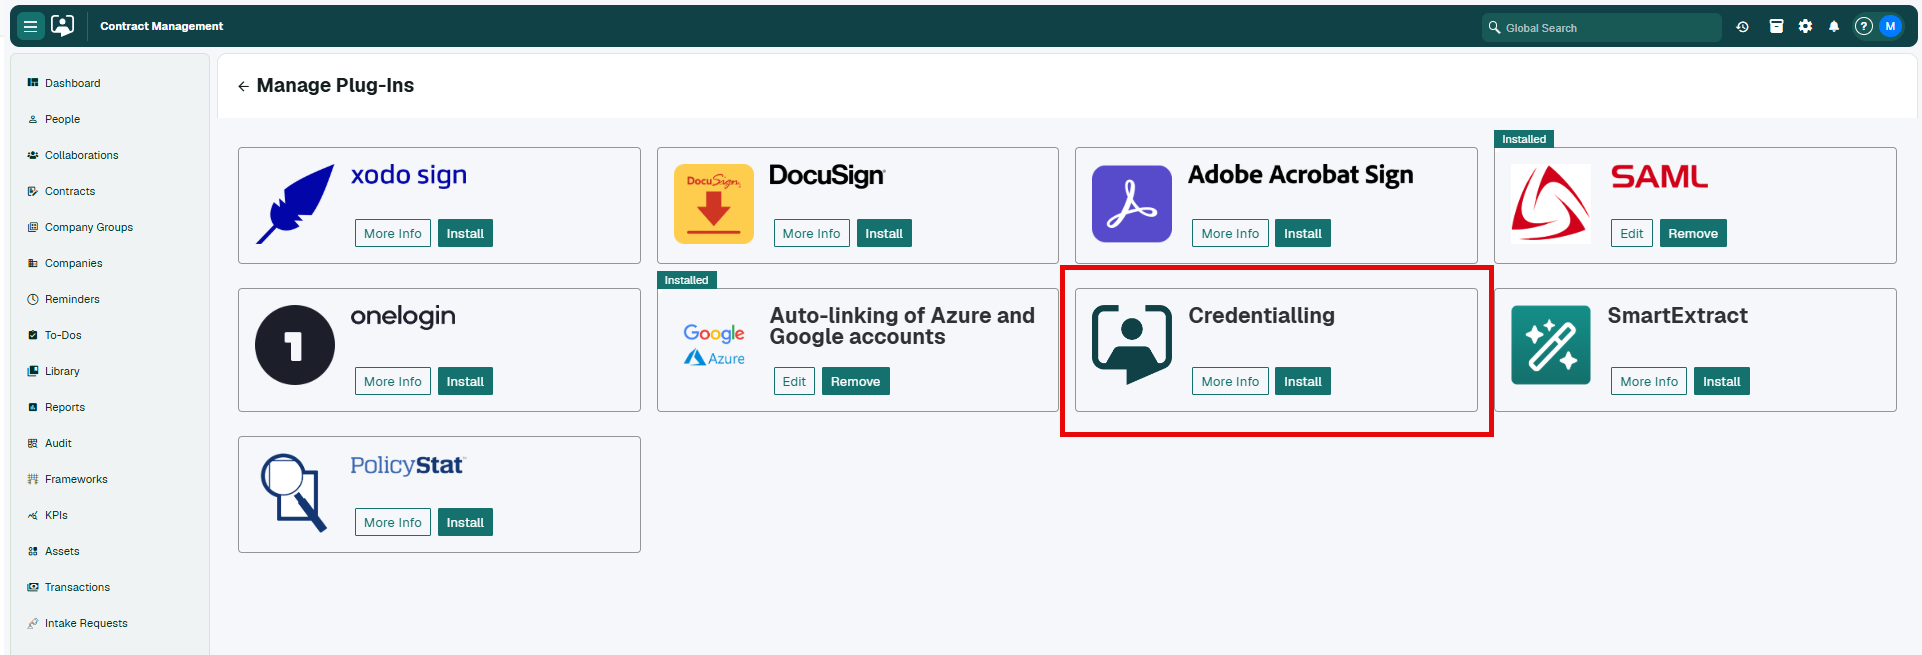1922x655 pixels.
Task: Install the SmartExtract plug-in
Action: [x=1722, y=381]
